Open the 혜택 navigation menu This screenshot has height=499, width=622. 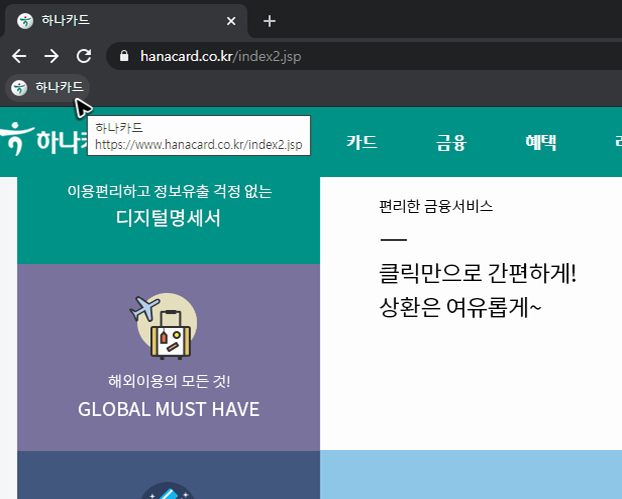pyautogui.click(x=541, y=142)
